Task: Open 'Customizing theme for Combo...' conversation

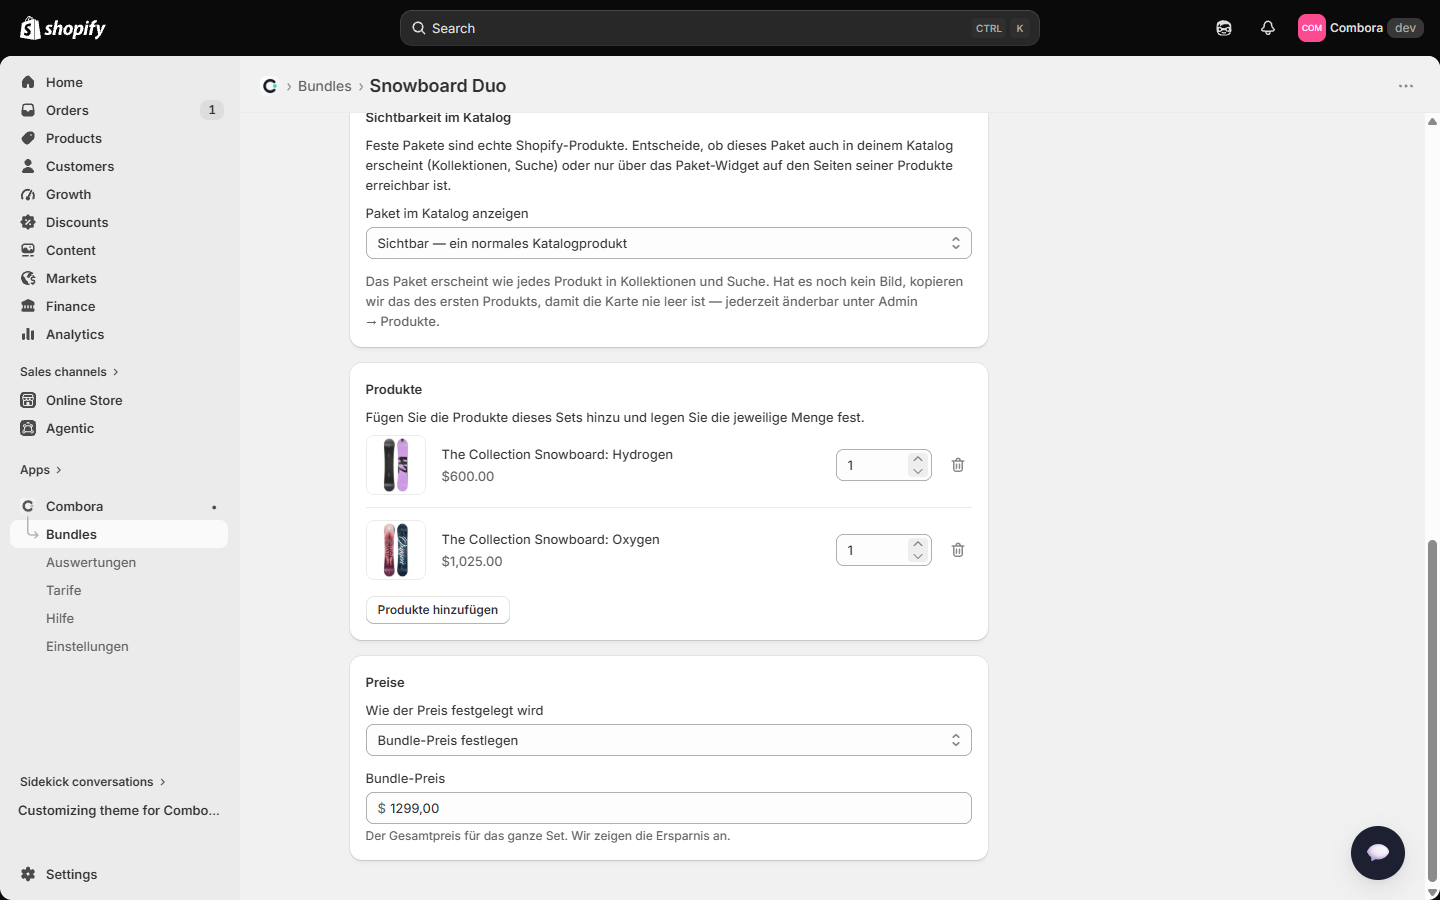Action: coord(119,810)
